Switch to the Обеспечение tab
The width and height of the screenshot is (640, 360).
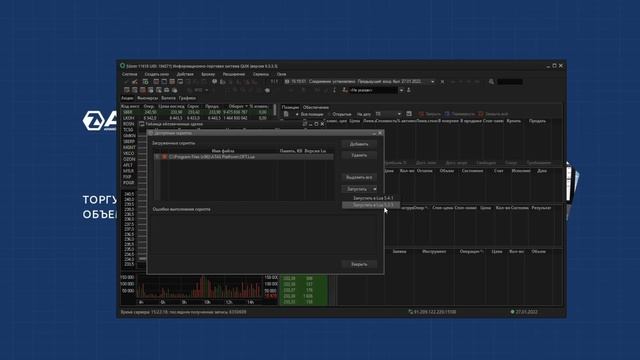point(316,107)
